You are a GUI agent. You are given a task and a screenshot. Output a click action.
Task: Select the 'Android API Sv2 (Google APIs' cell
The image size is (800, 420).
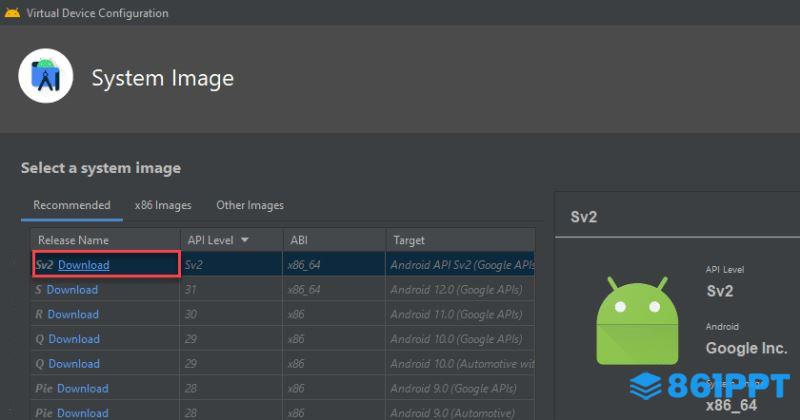(x=460, y=264)
